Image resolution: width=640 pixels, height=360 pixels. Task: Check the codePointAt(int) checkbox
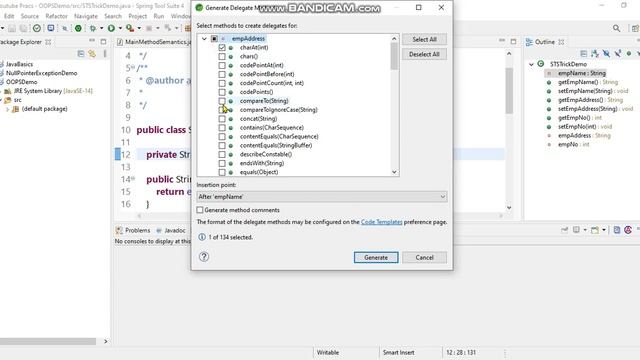click(222, 65)
